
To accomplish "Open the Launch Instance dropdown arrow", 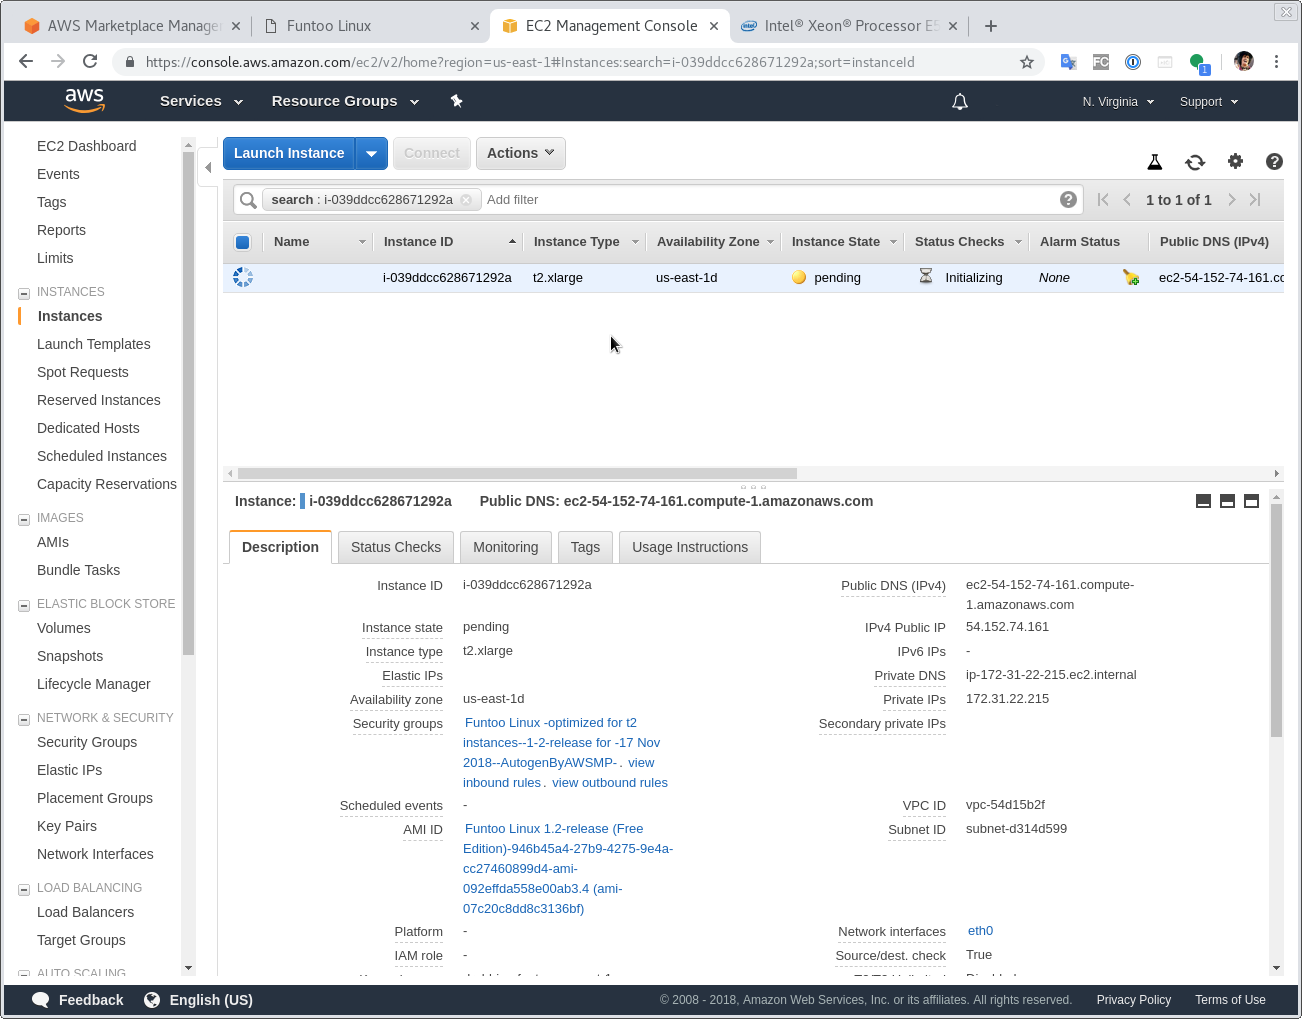I will [371, 153].
